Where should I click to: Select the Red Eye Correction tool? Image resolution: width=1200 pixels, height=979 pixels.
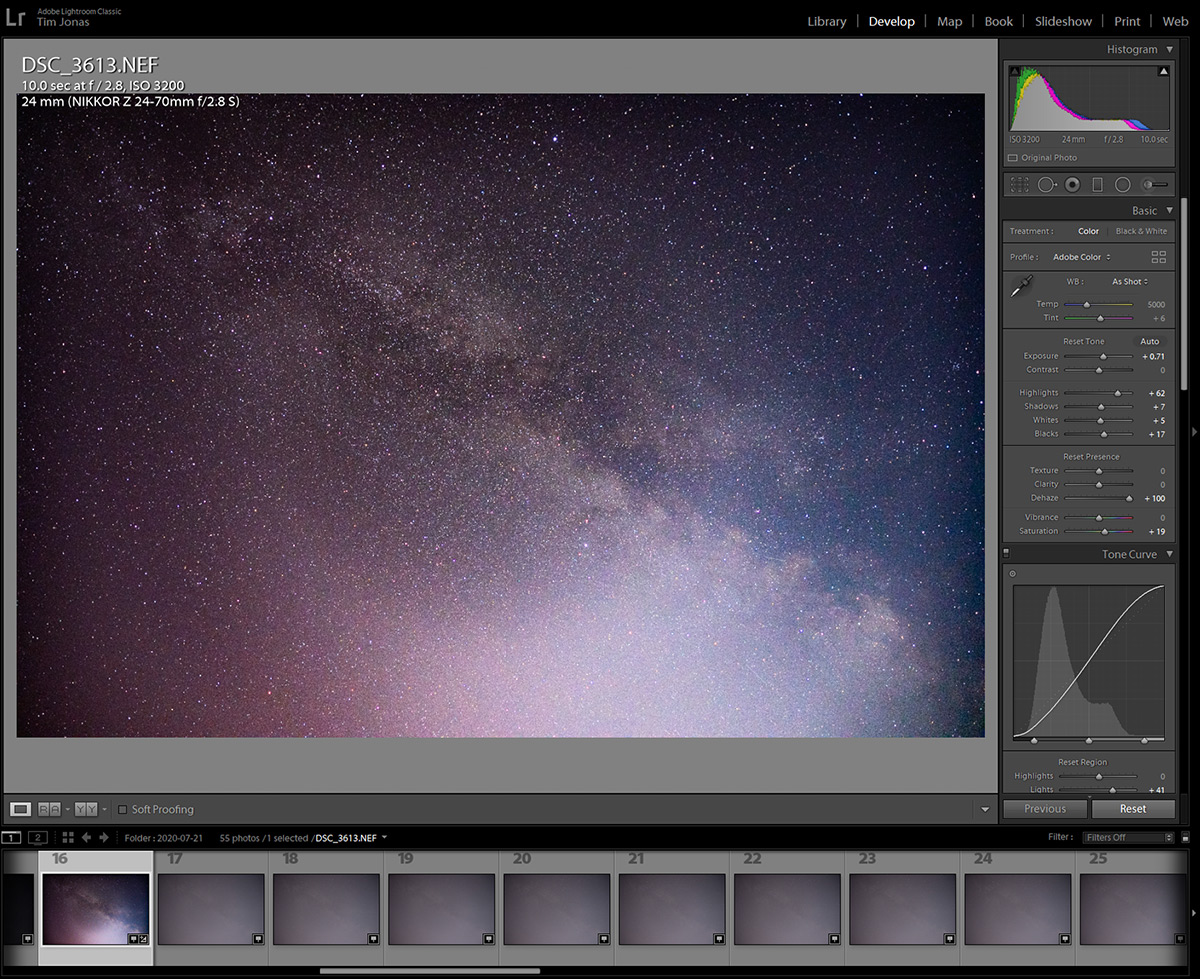(1071, 184)
